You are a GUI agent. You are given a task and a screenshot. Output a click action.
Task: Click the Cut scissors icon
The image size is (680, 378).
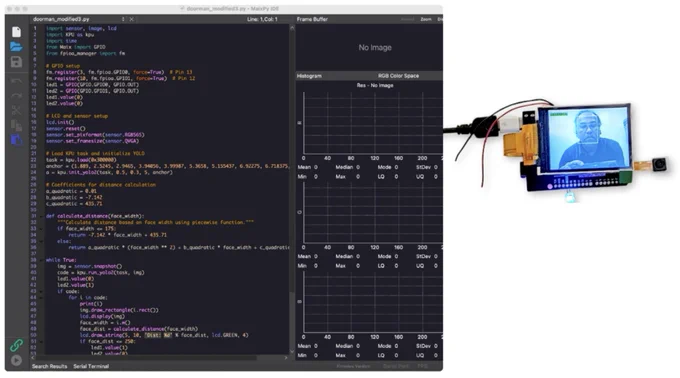(16, 111)
